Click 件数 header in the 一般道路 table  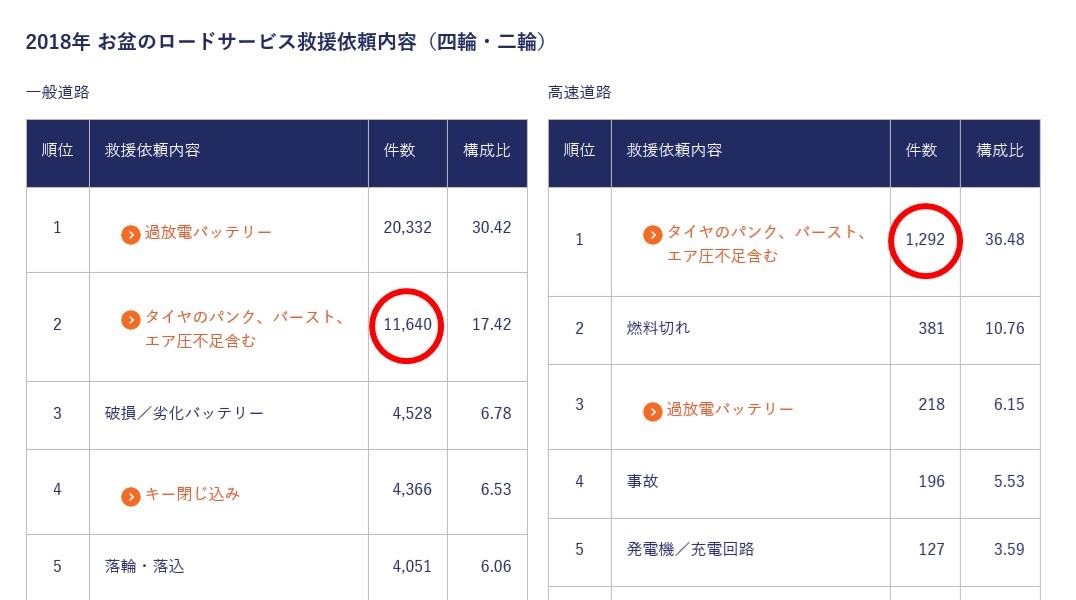pyautogui.click(x=400, y=151)
